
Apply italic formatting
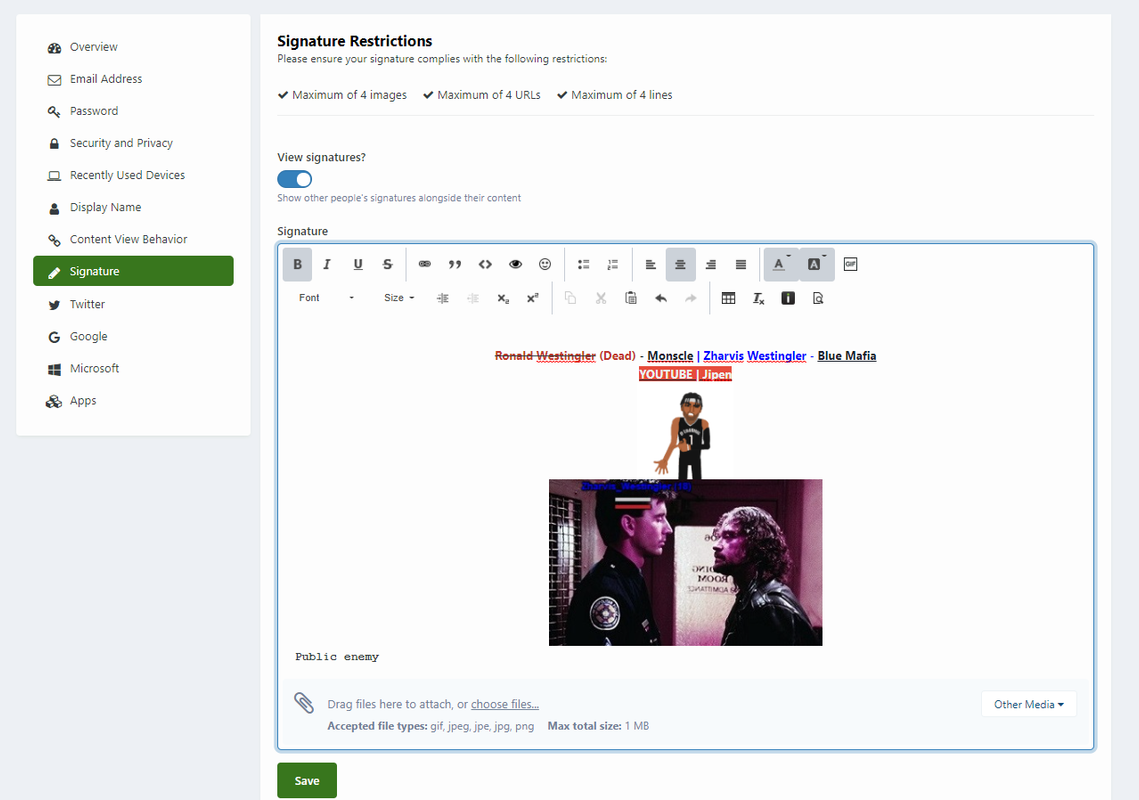tap(327, 264)
